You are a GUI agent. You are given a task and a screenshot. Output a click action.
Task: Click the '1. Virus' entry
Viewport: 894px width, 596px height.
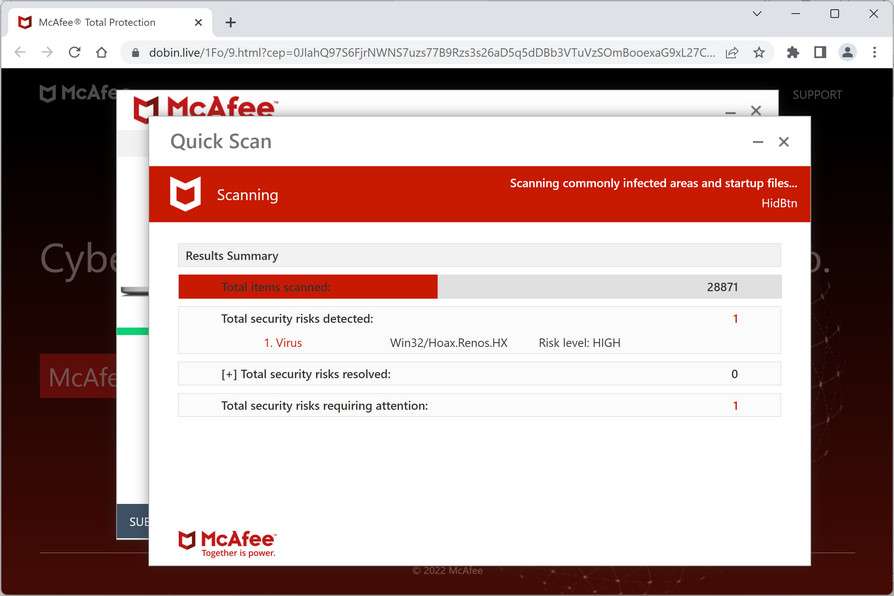[x=283, y=343]
